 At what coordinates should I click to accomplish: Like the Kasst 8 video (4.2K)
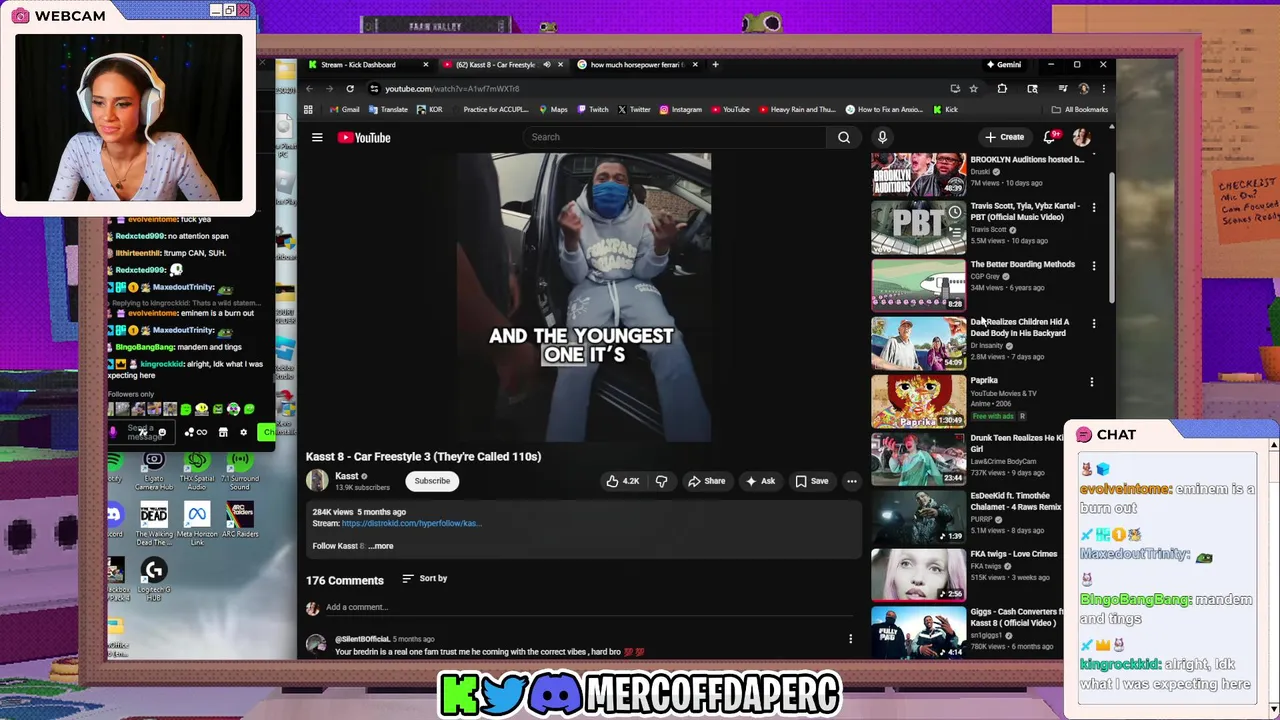pos(622,481)
